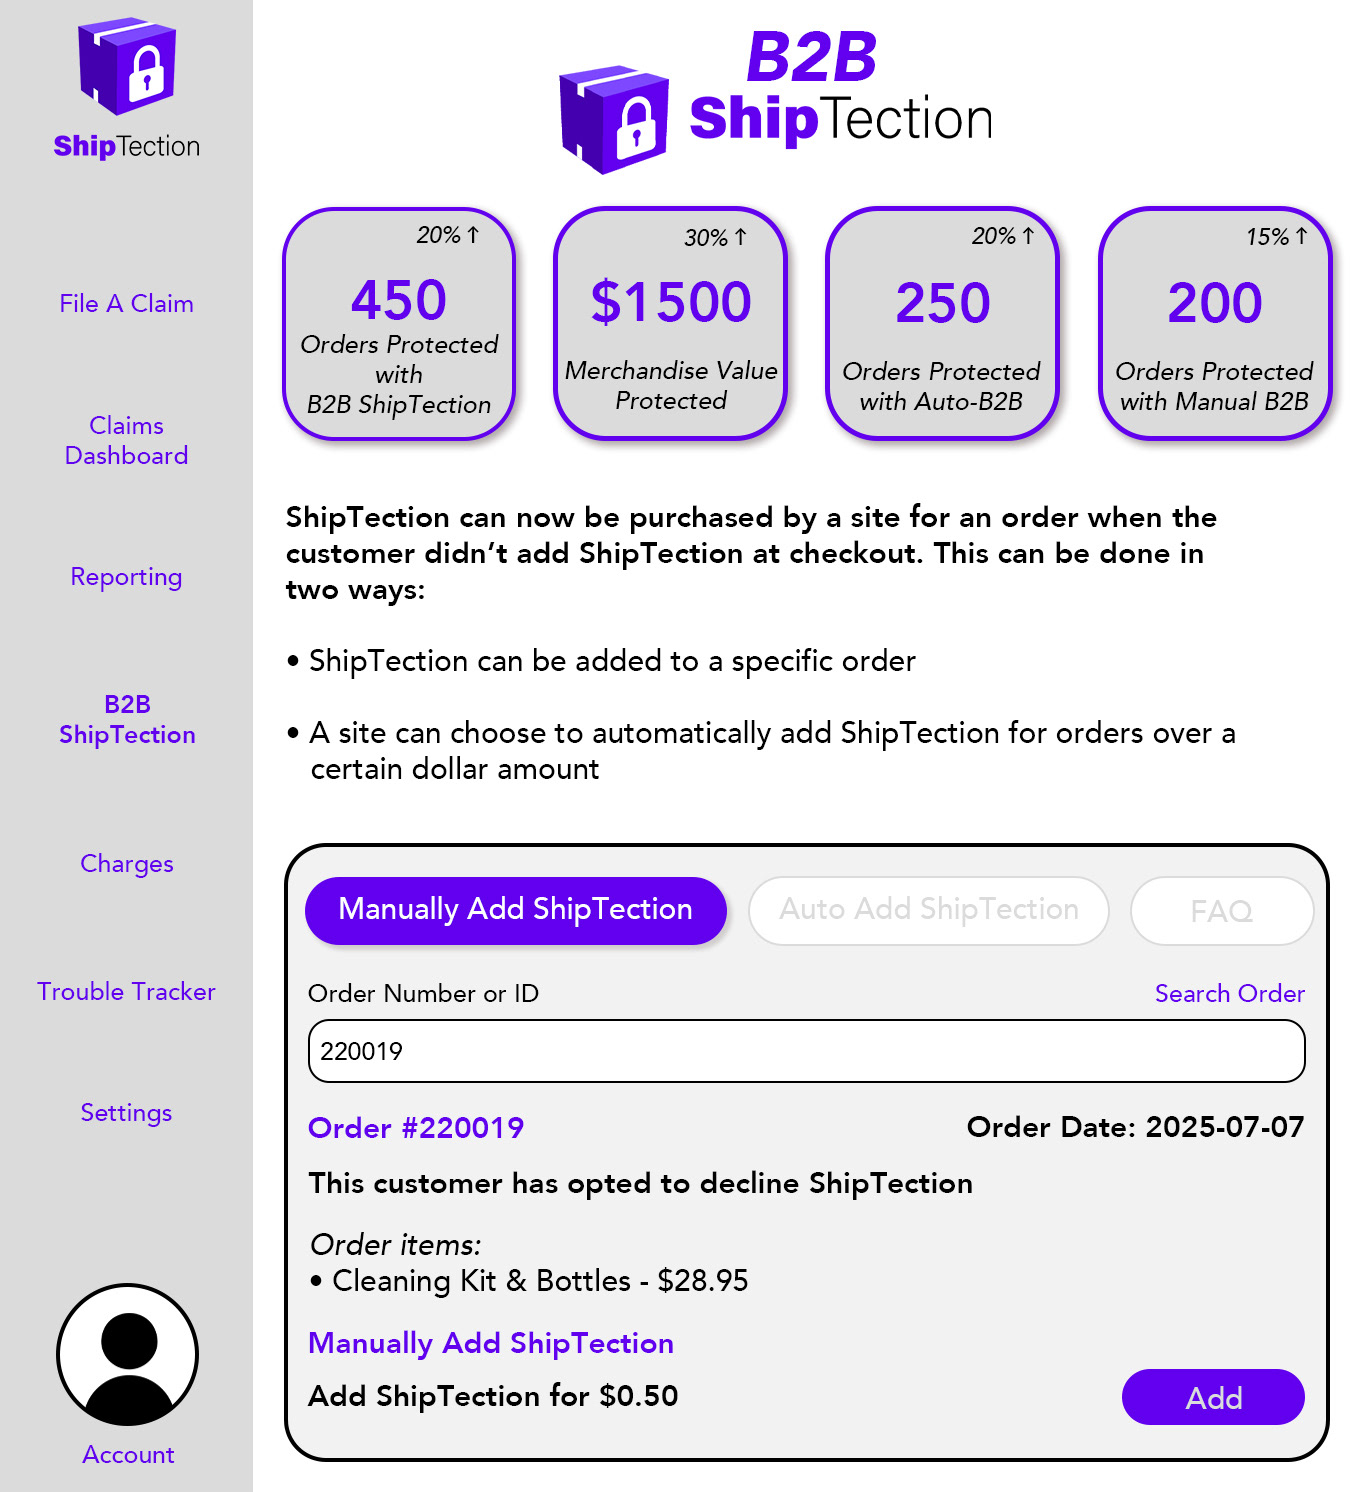Click the Account link below the avatar
Viewport: 1366px width, 1492px height.
coord(128,1455)
